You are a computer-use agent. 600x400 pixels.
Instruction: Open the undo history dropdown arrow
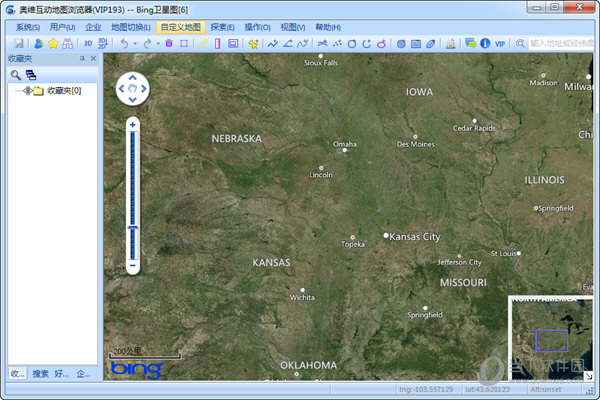coord(135,44)
